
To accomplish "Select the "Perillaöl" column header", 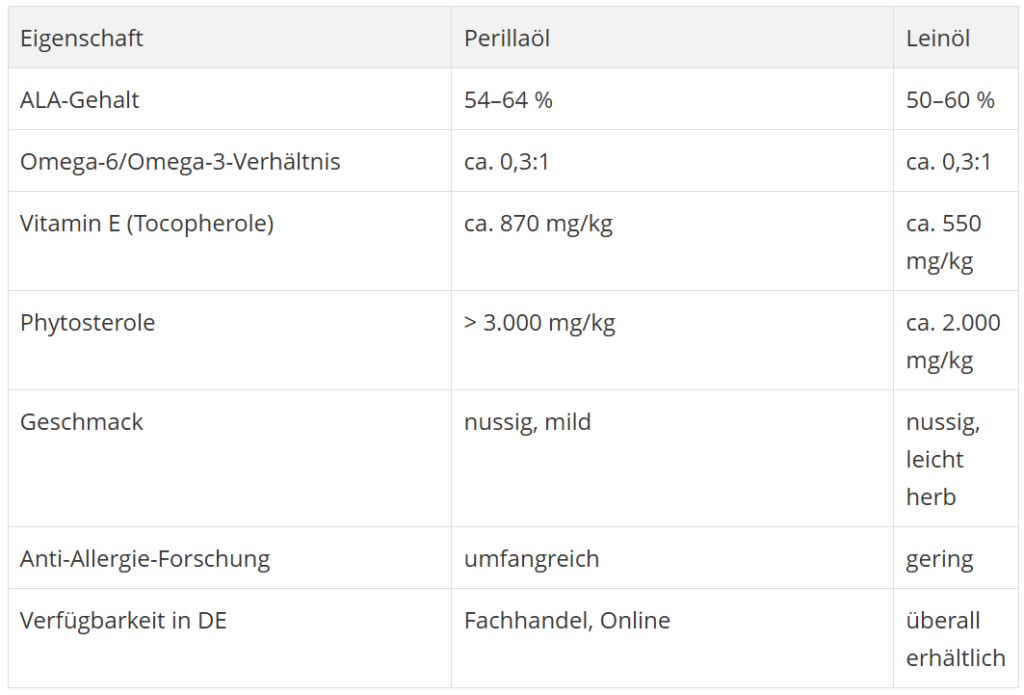I will (x=507, y=38).
